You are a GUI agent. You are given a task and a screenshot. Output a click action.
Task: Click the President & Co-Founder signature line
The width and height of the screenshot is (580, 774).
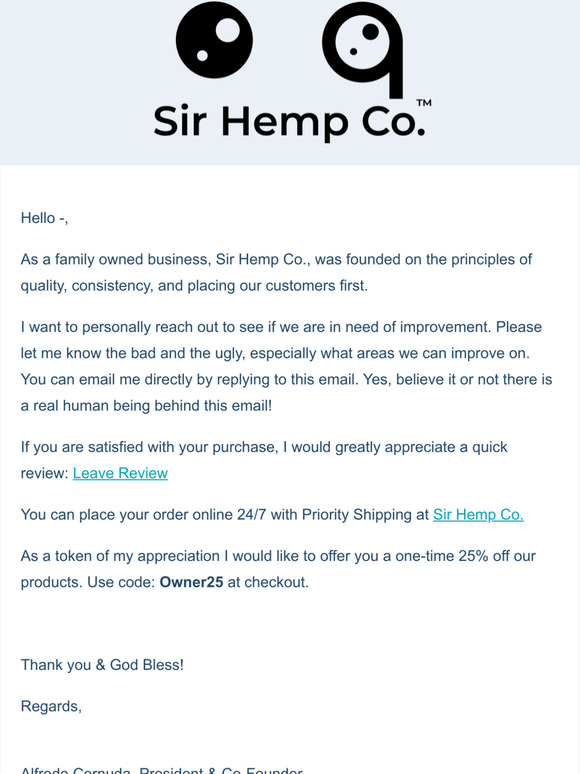coord(161,770)
